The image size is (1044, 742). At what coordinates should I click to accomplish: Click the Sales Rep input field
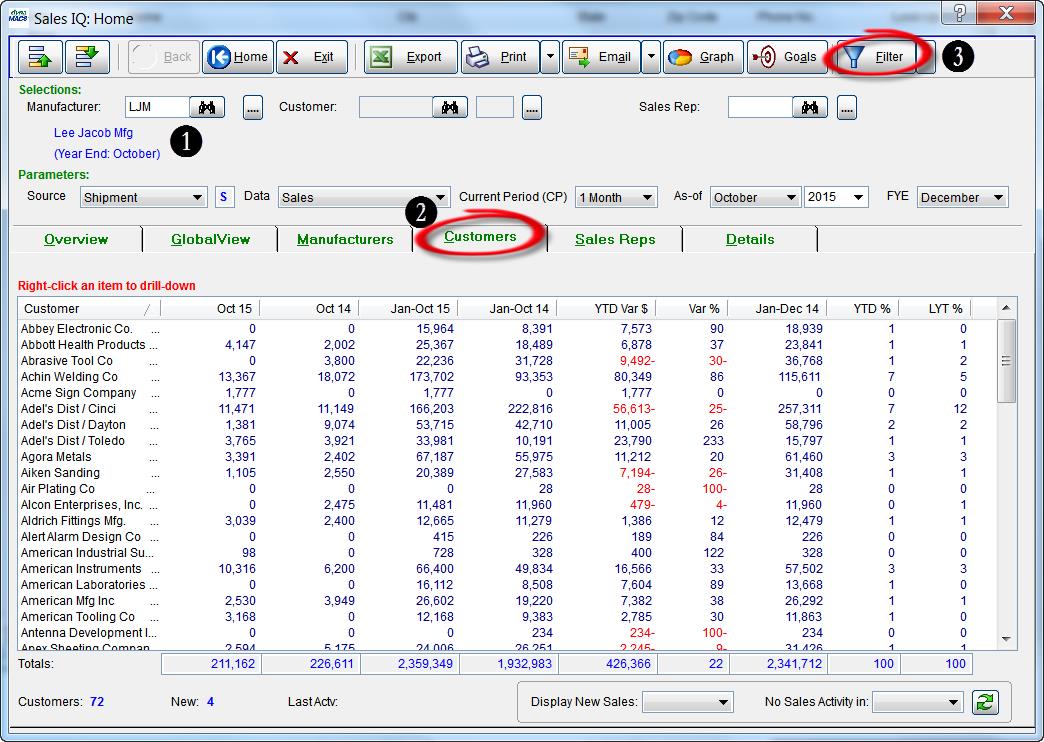pyautogui.click(x=760, y=107)
